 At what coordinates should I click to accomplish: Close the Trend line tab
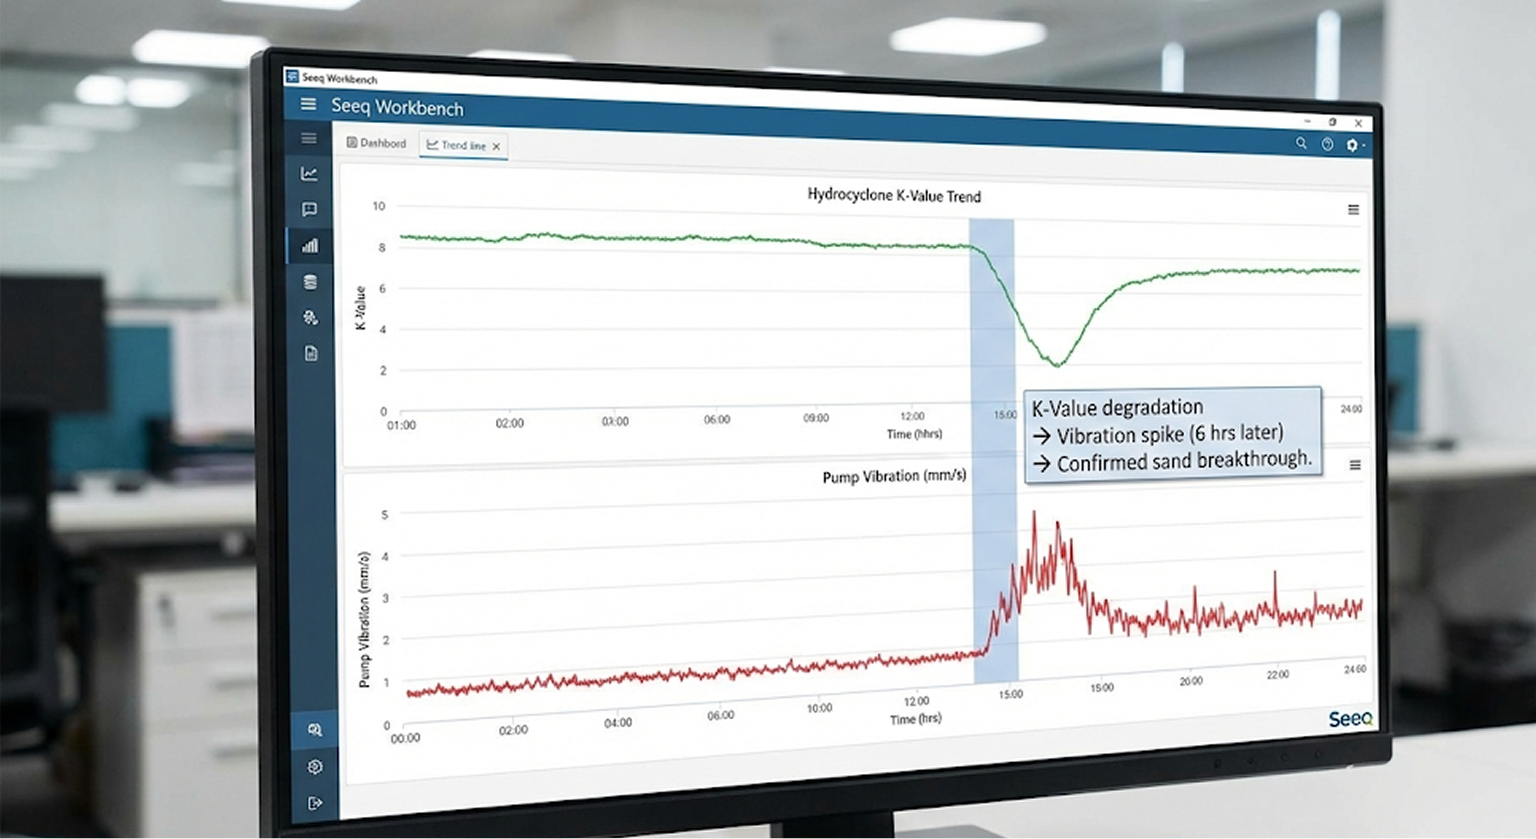[496, 146]
